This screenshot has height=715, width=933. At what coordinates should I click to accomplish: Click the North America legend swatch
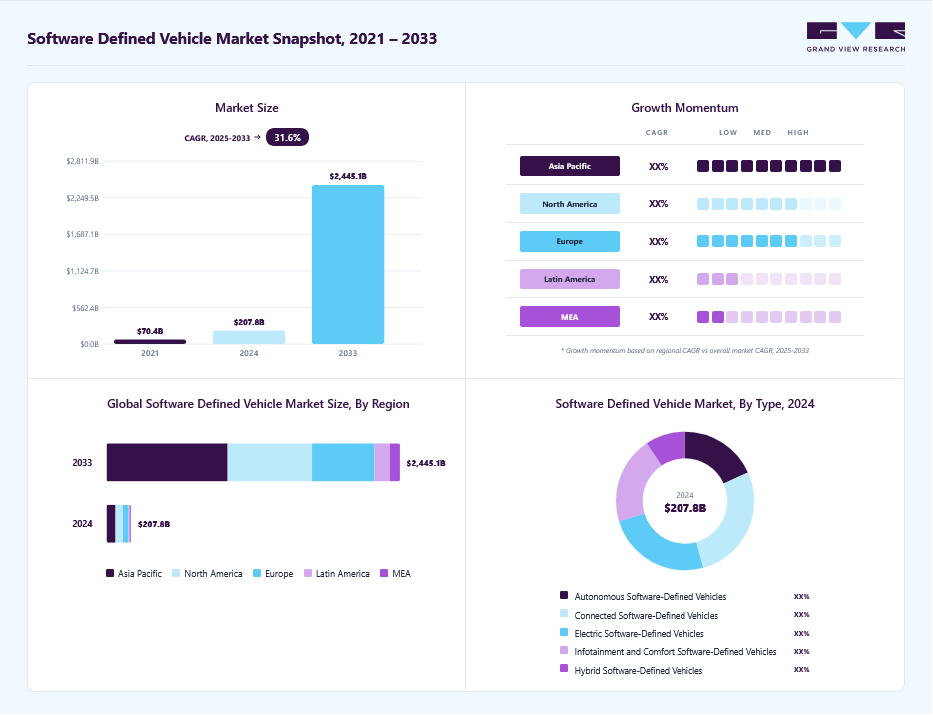(x=176, y=573)
